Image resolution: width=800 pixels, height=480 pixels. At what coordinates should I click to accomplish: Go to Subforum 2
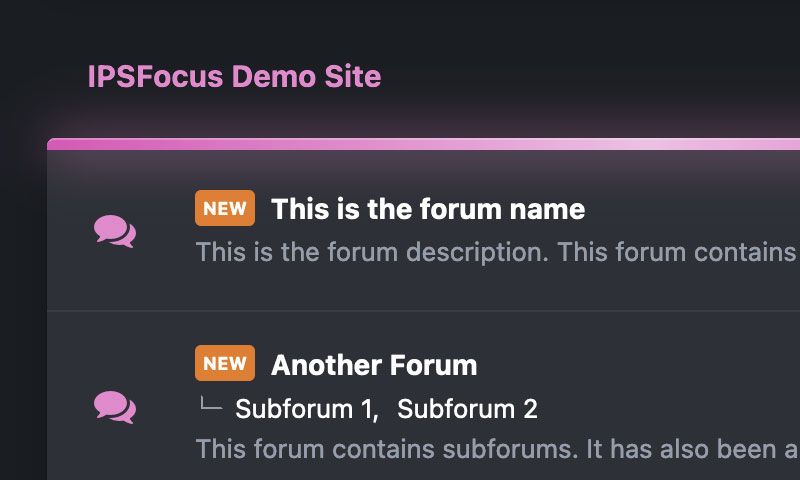[467, 409]
